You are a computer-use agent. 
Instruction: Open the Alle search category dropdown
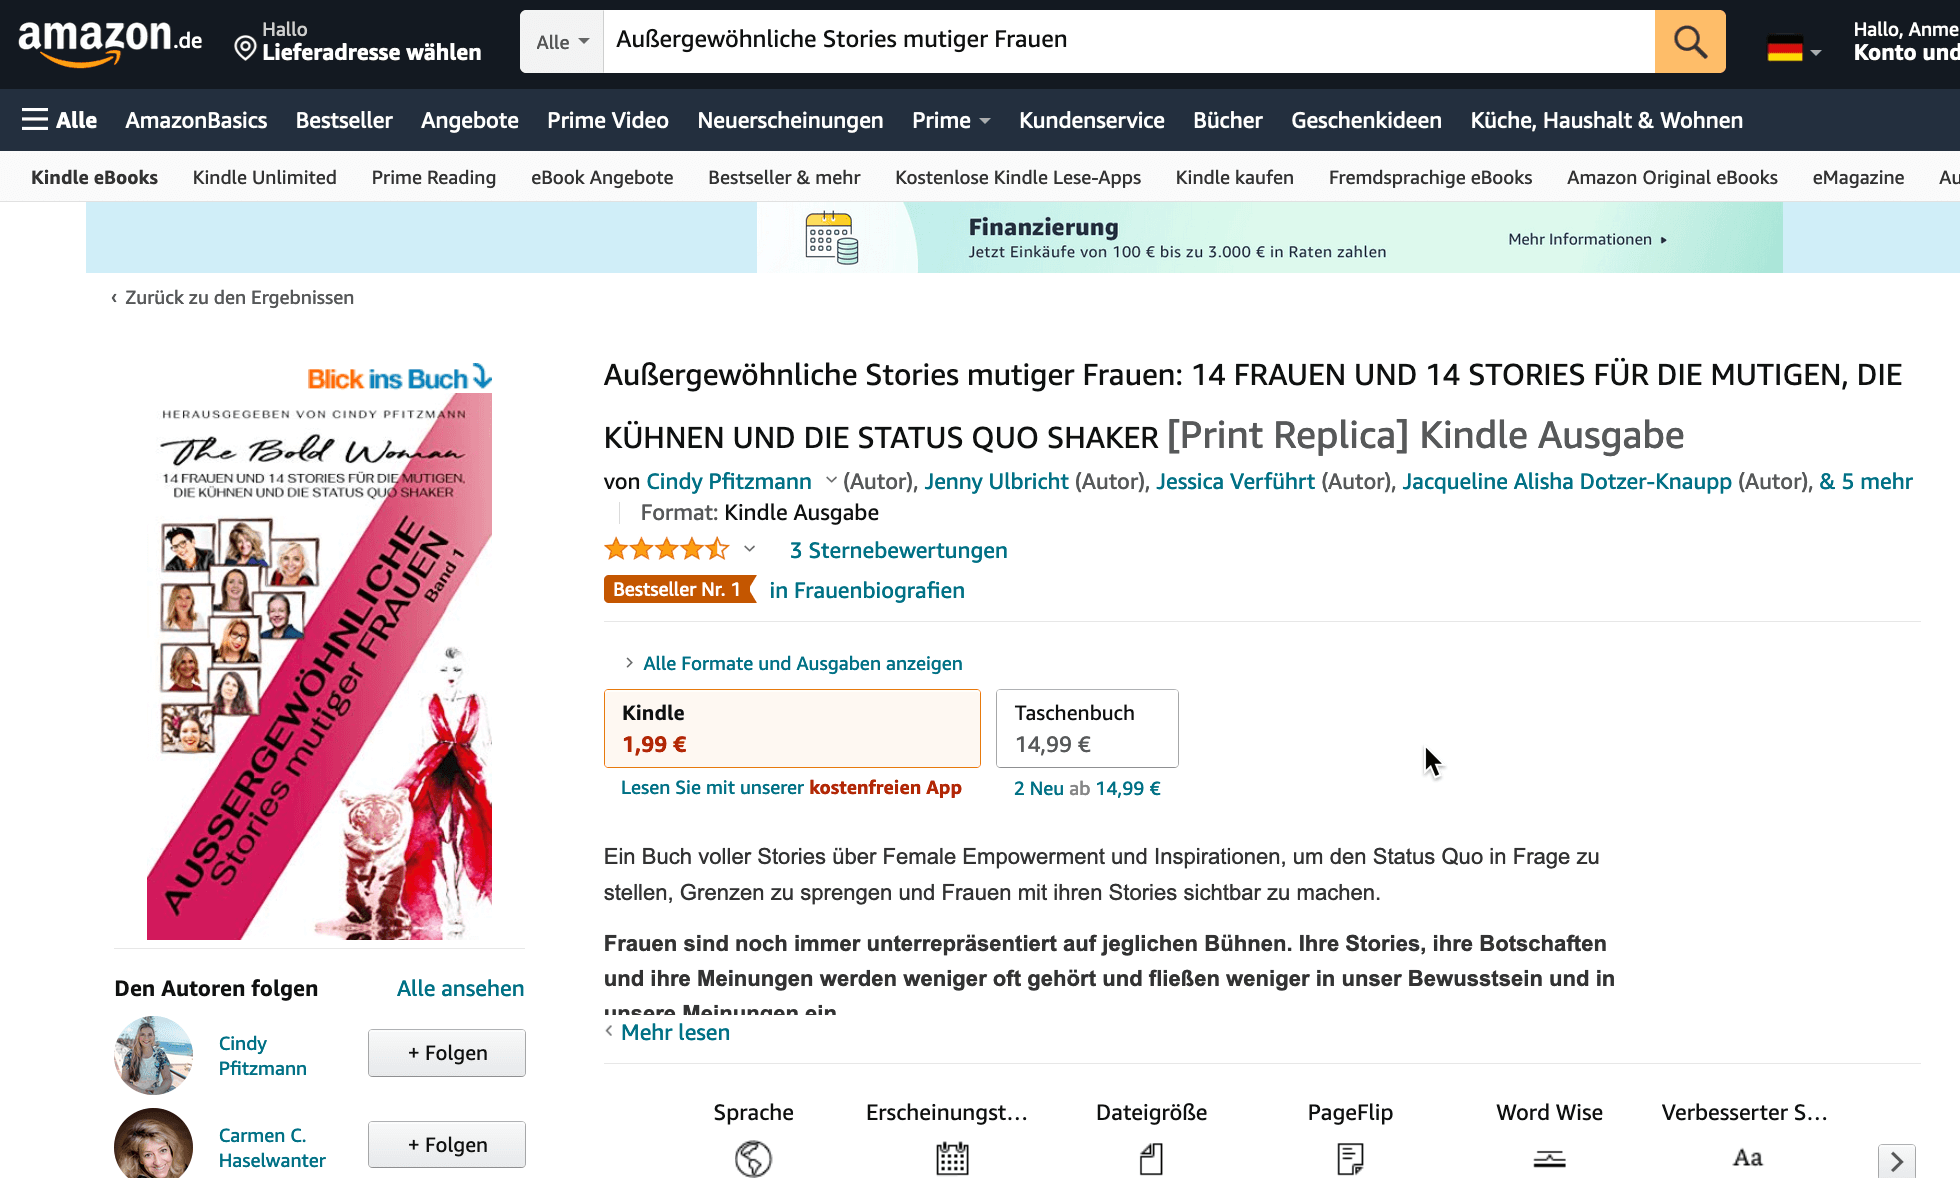click(562, 42)
